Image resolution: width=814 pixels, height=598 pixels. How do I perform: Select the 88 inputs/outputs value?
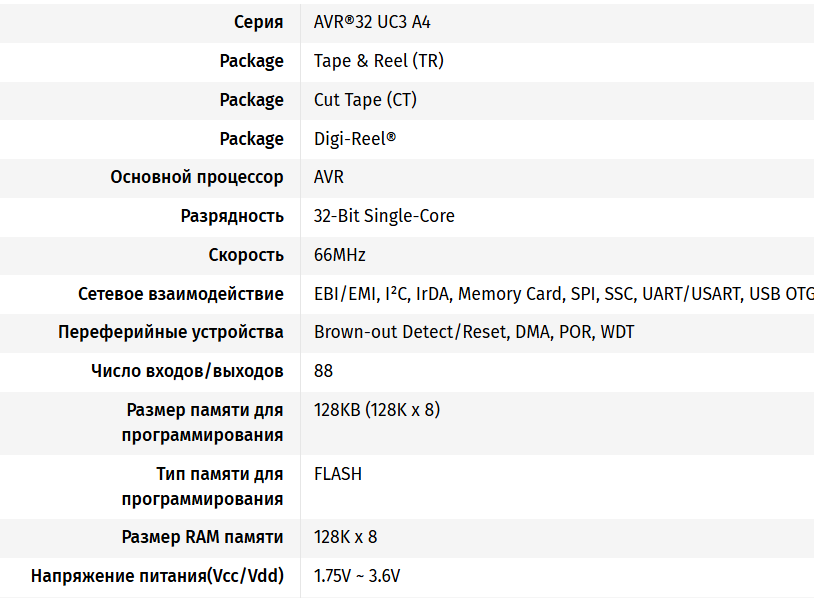click(324, 371)
